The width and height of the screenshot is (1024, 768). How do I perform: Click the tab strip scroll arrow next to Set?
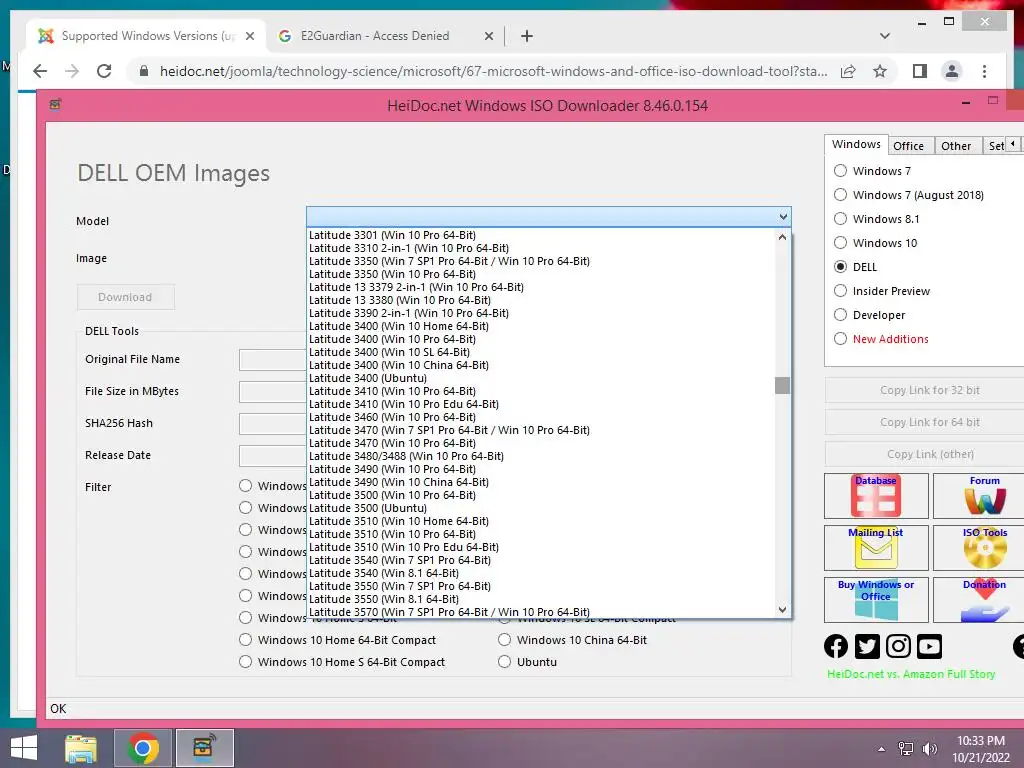pyautogui.click(x=1012, y=144)
